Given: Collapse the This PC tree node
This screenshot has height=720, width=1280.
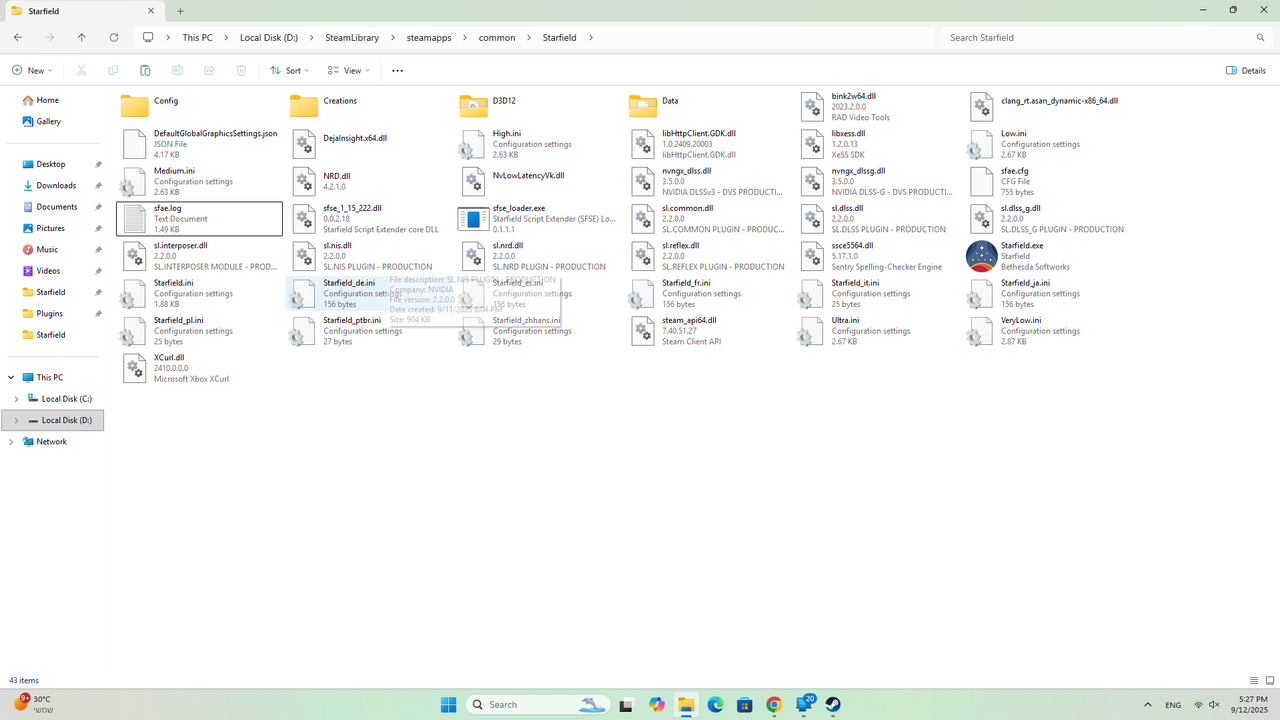Looking at the screenshot, I should (12, 378).
